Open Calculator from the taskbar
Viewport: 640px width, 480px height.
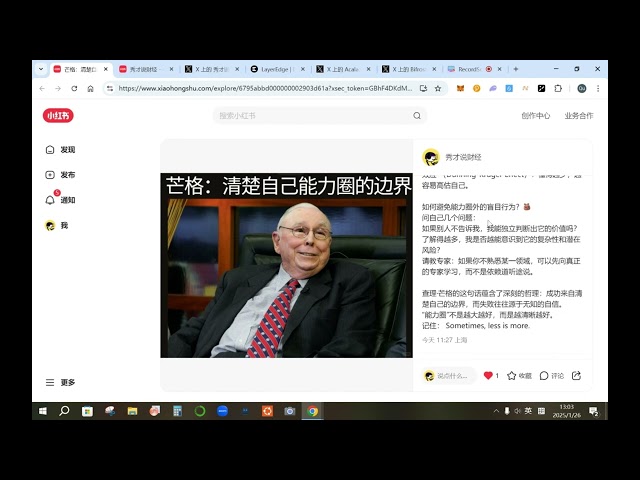pos(177,411)
